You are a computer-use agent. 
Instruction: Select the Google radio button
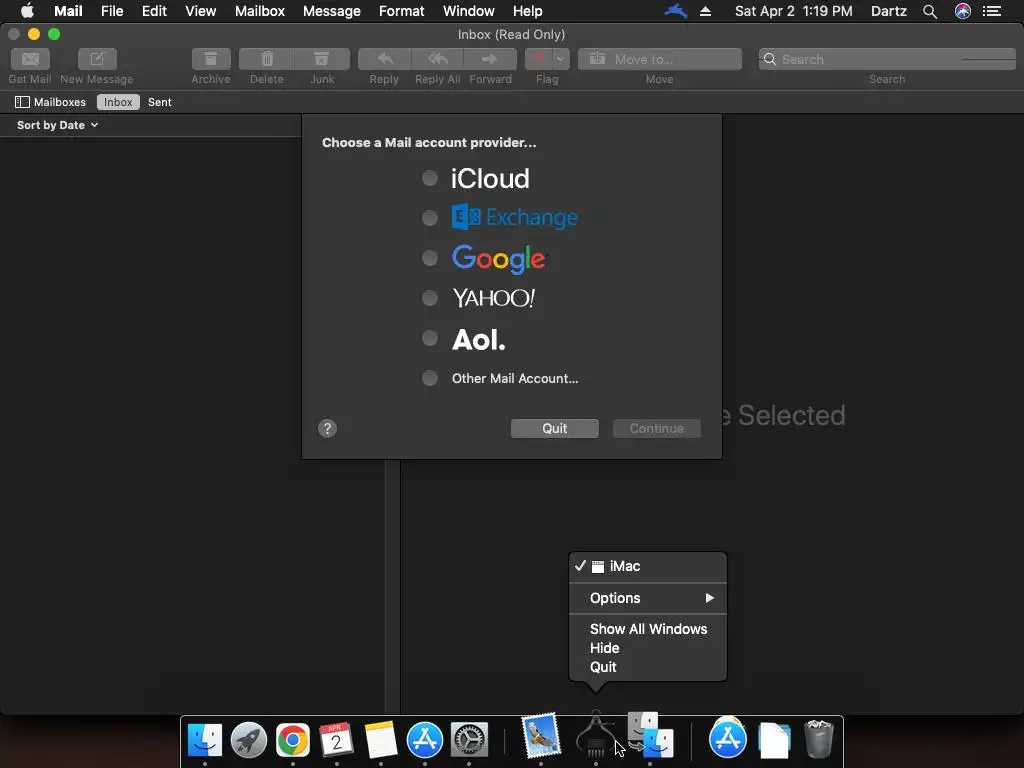pos(430,258)
